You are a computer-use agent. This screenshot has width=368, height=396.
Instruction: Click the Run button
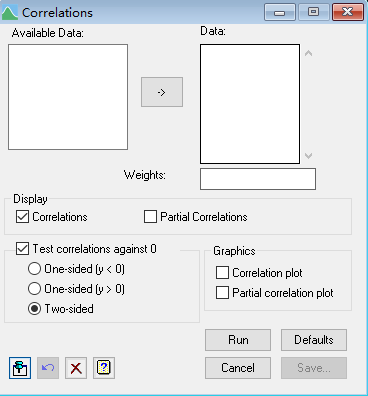click(x=238, y=340)
